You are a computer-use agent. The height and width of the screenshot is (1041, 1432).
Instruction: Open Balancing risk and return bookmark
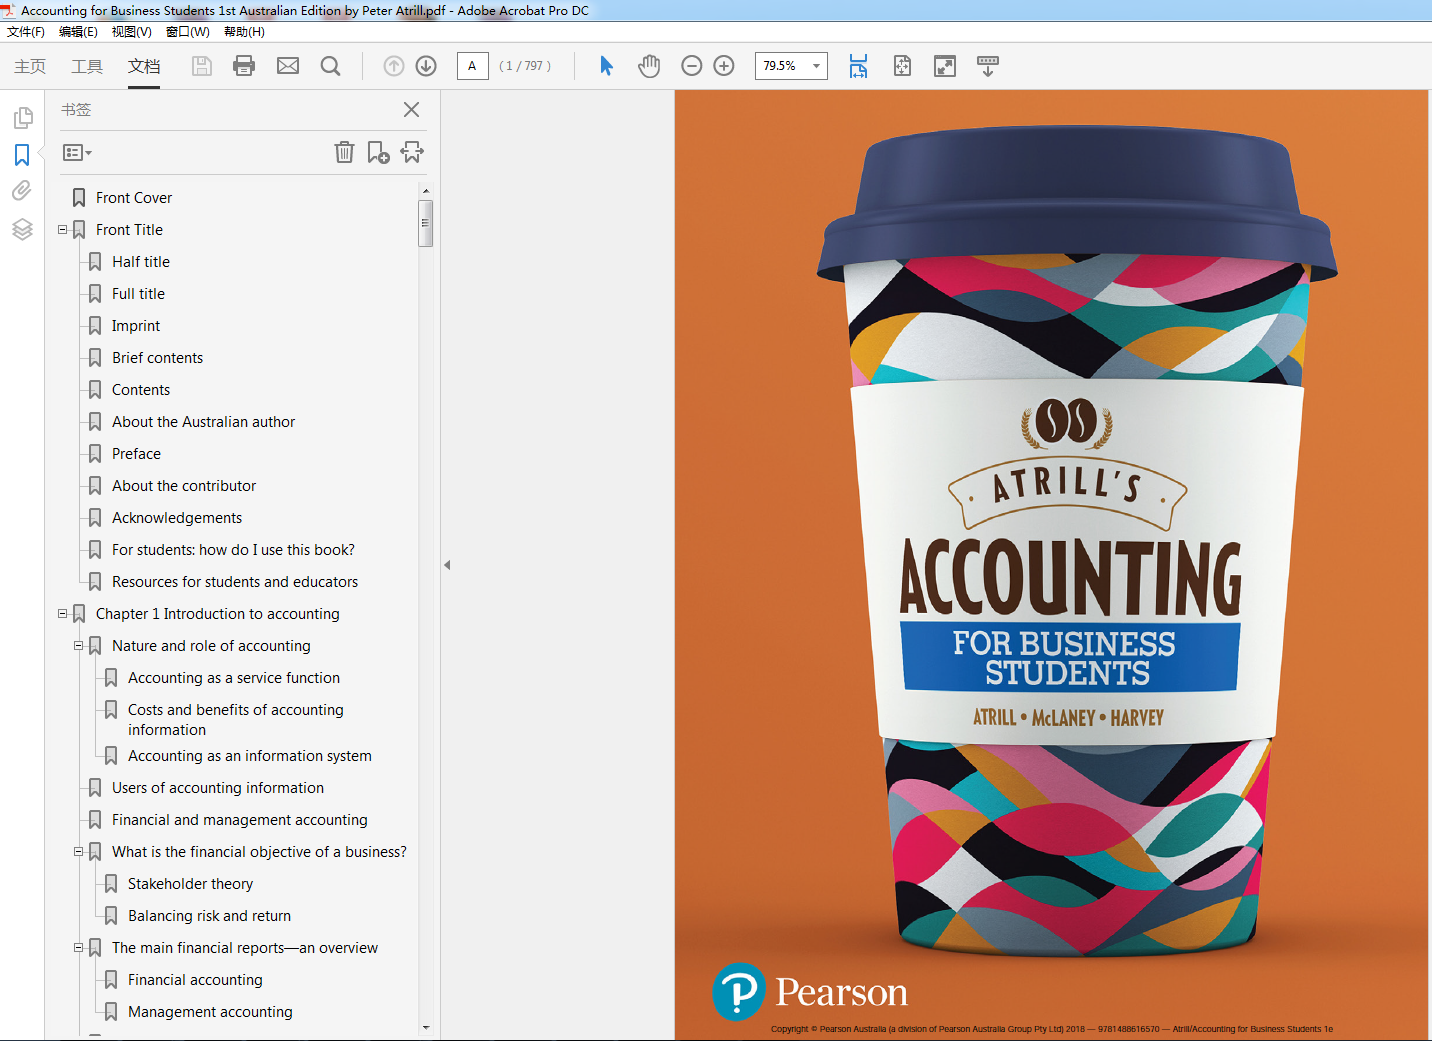209,916
